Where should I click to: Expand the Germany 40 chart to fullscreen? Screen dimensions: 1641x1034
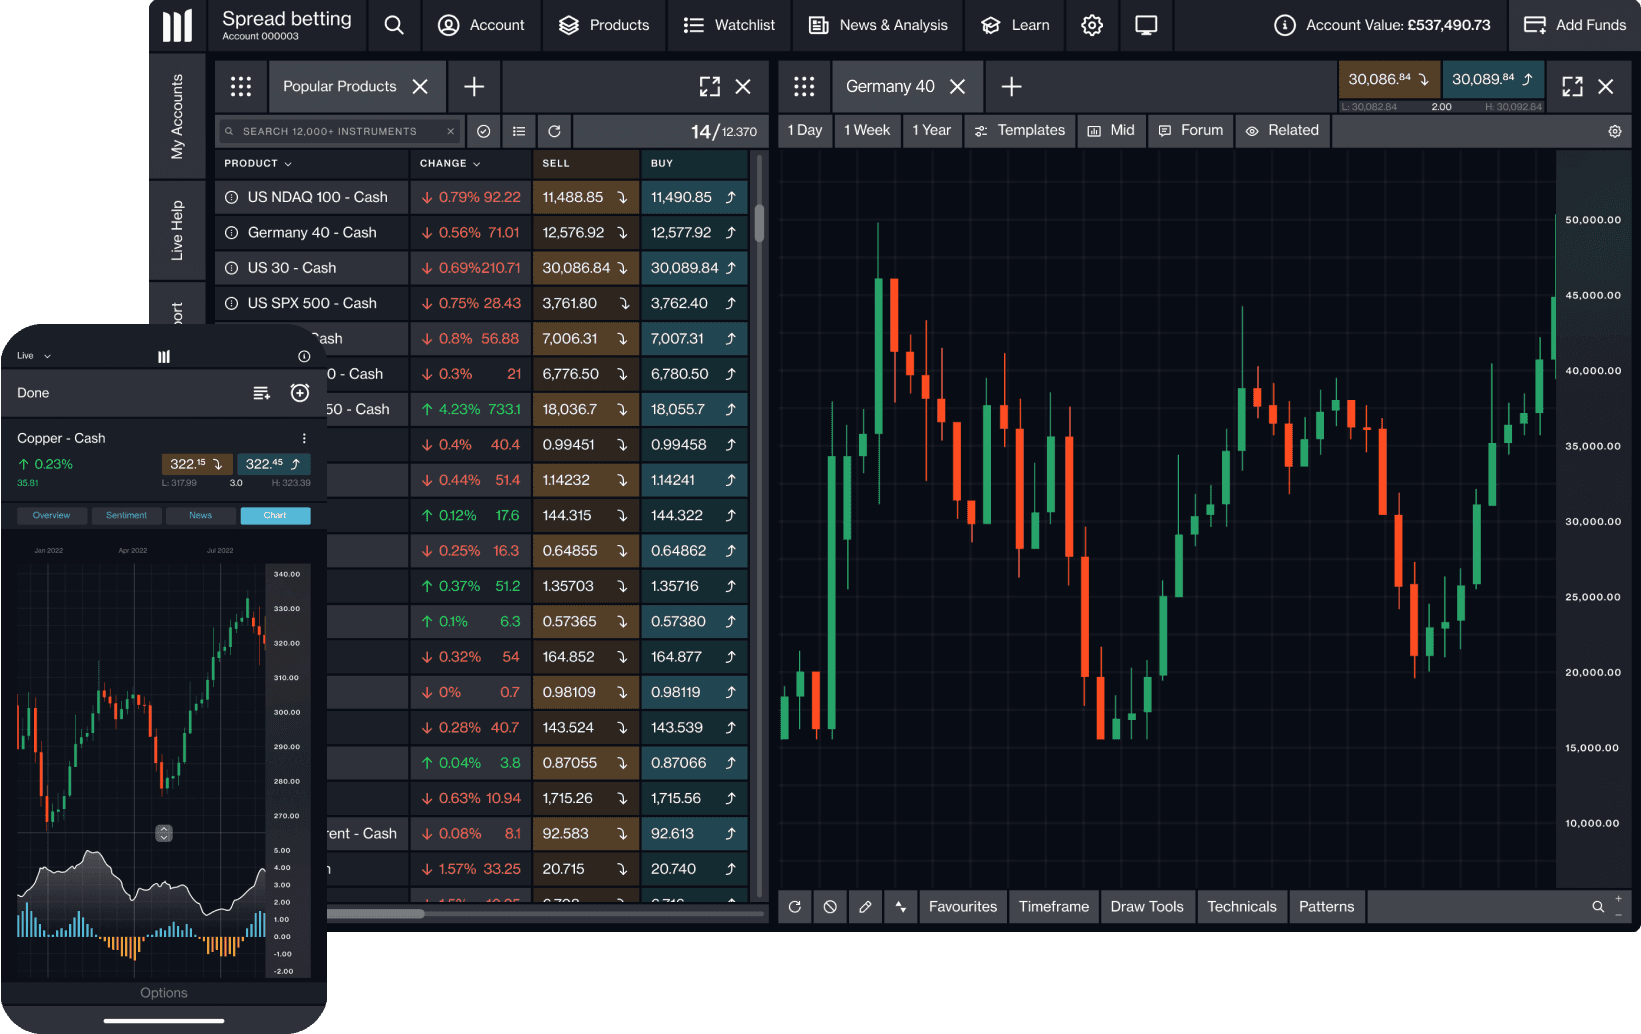pyautogui.click(x=1571, y=86)
